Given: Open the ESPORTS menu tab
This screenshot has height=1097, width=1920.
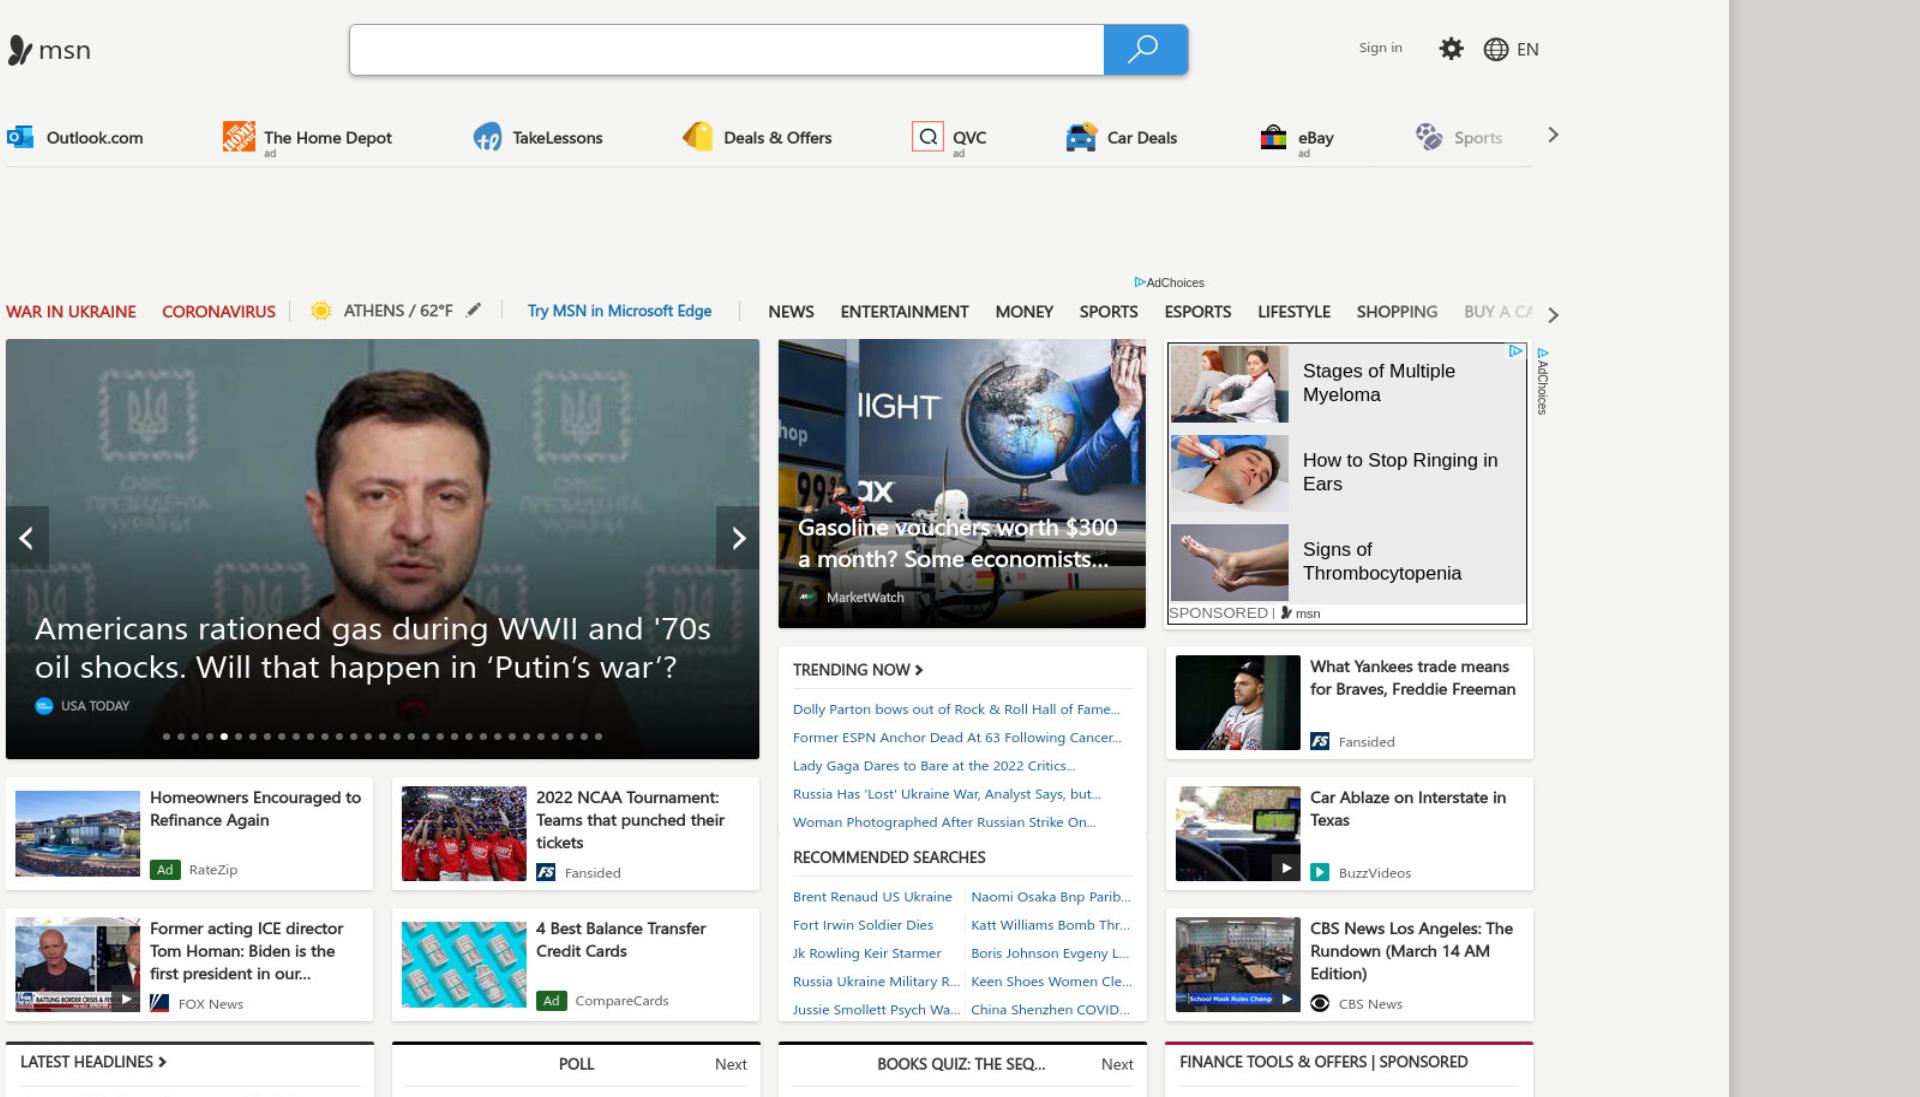Looking at the screenshot, I should click(1197, 312).
